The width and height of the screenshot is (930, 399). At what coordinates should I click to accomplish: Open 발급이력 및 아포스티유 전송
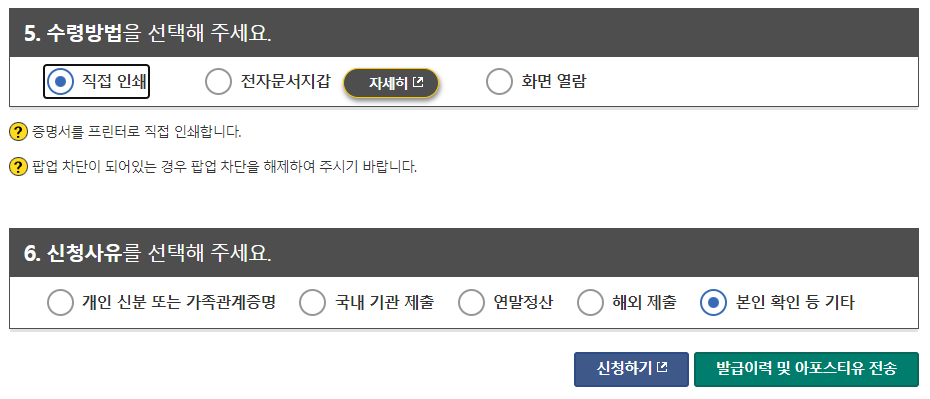click(x=806, y=369)
